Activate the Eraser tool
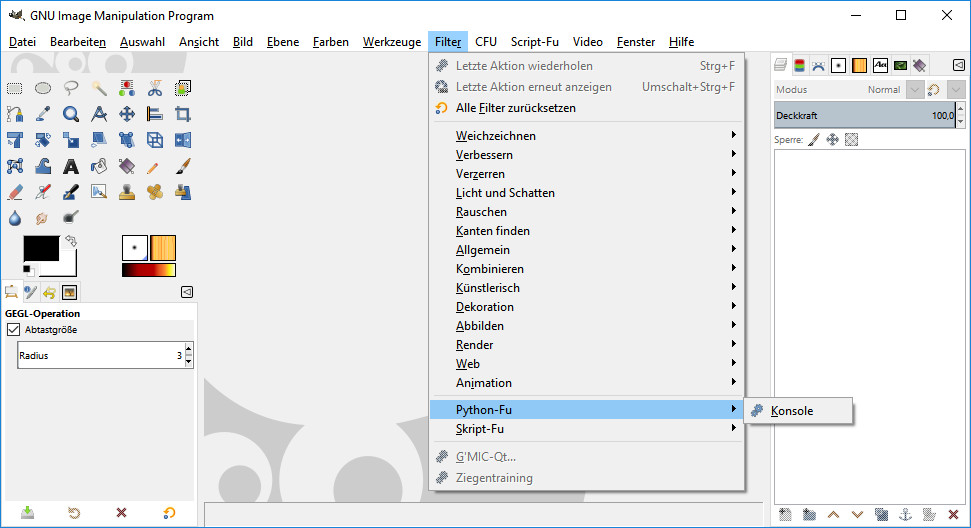The width and height of the screenshot is (971, 528). 15,192
